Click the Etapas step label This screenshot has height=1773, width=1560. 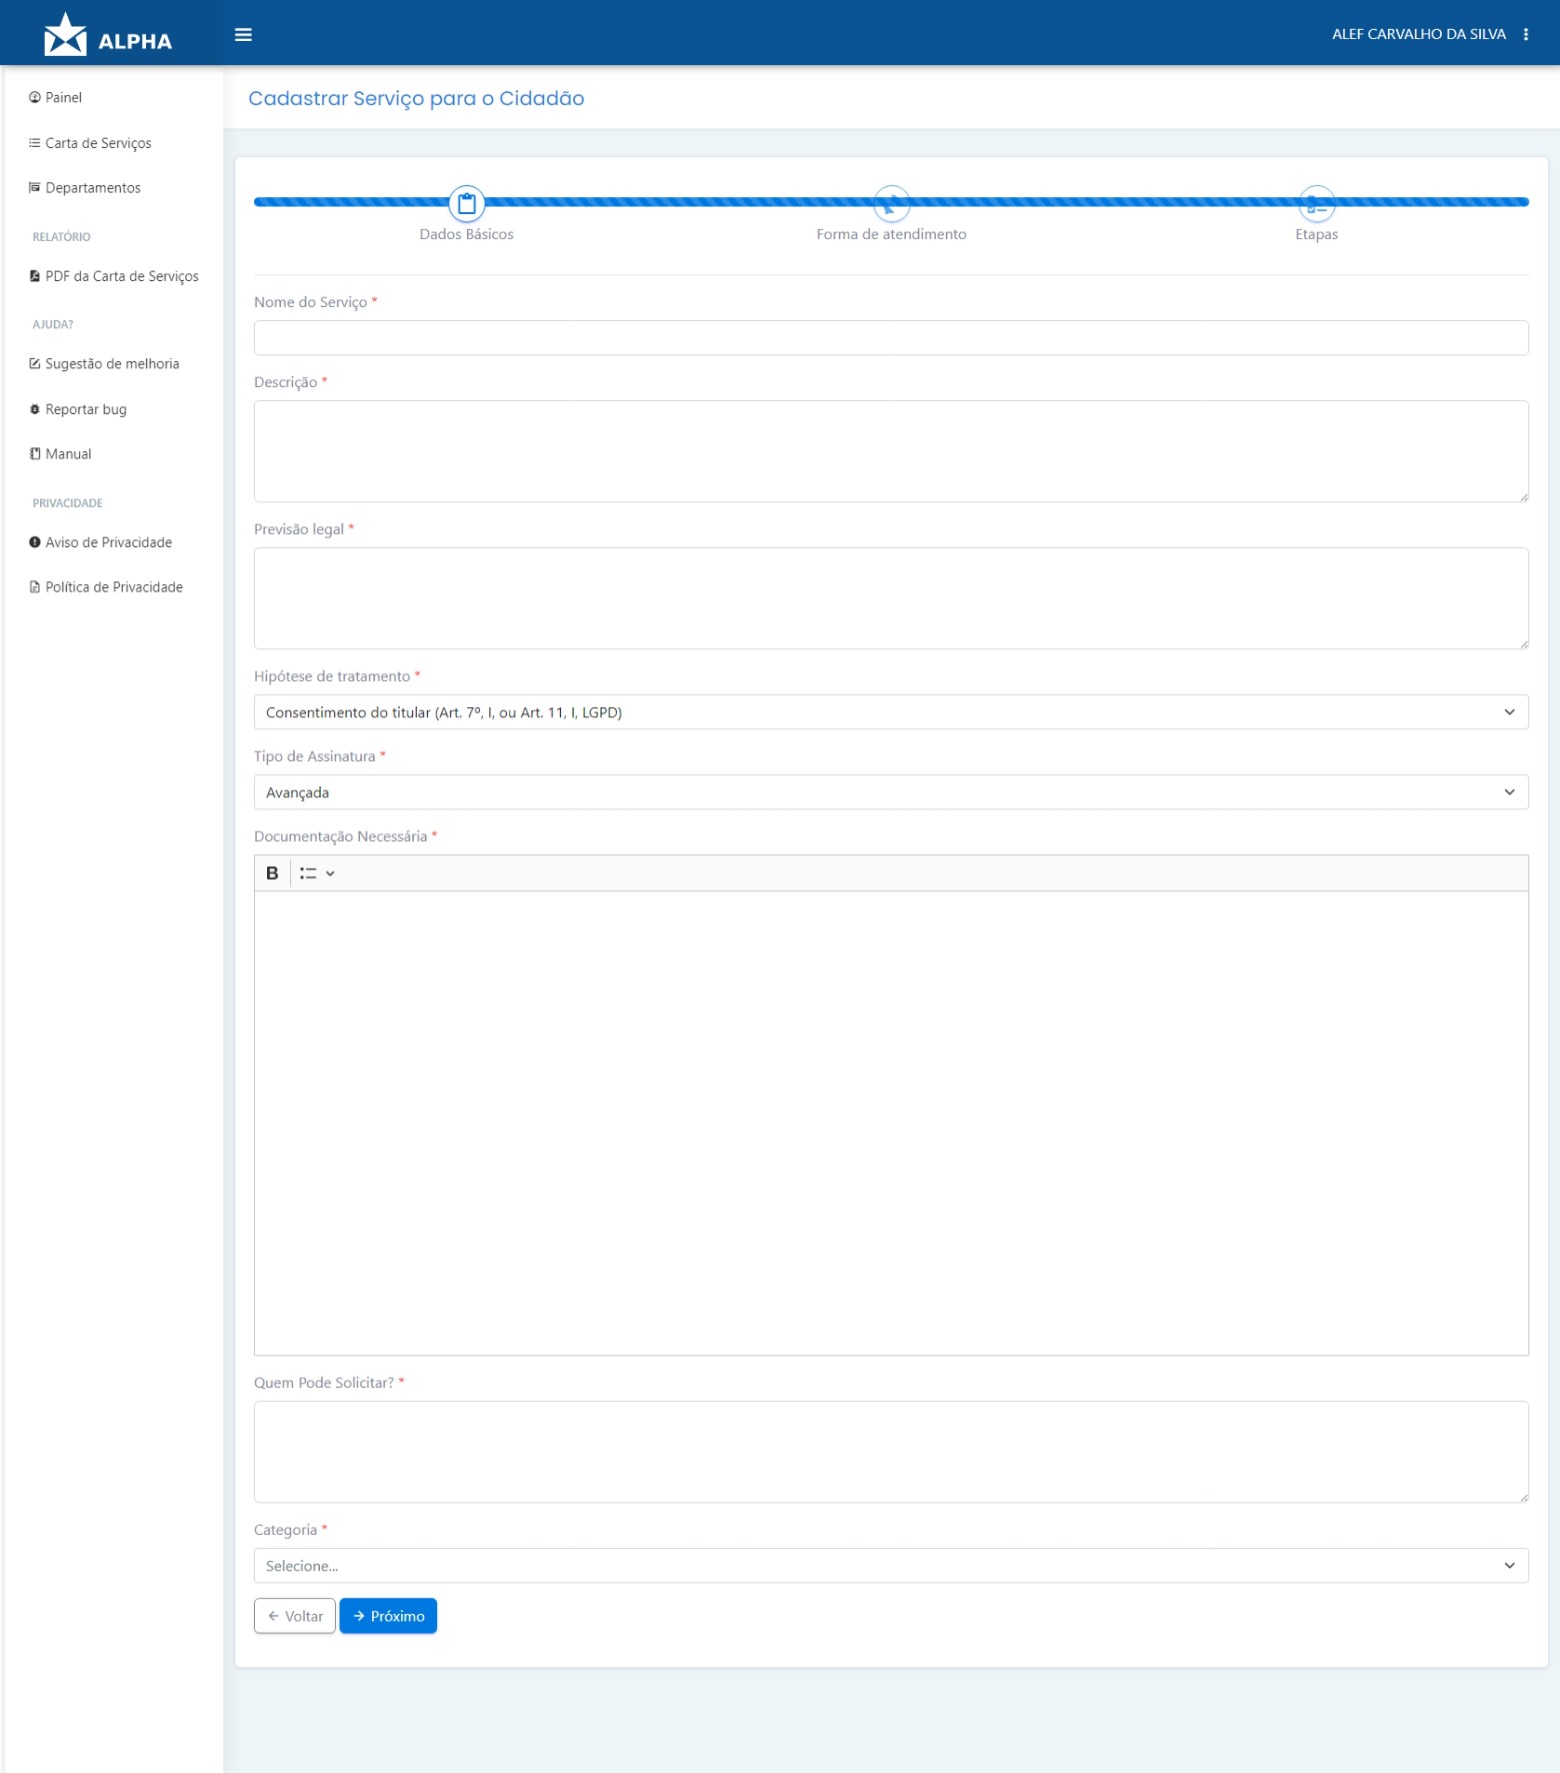(1316, 234)
